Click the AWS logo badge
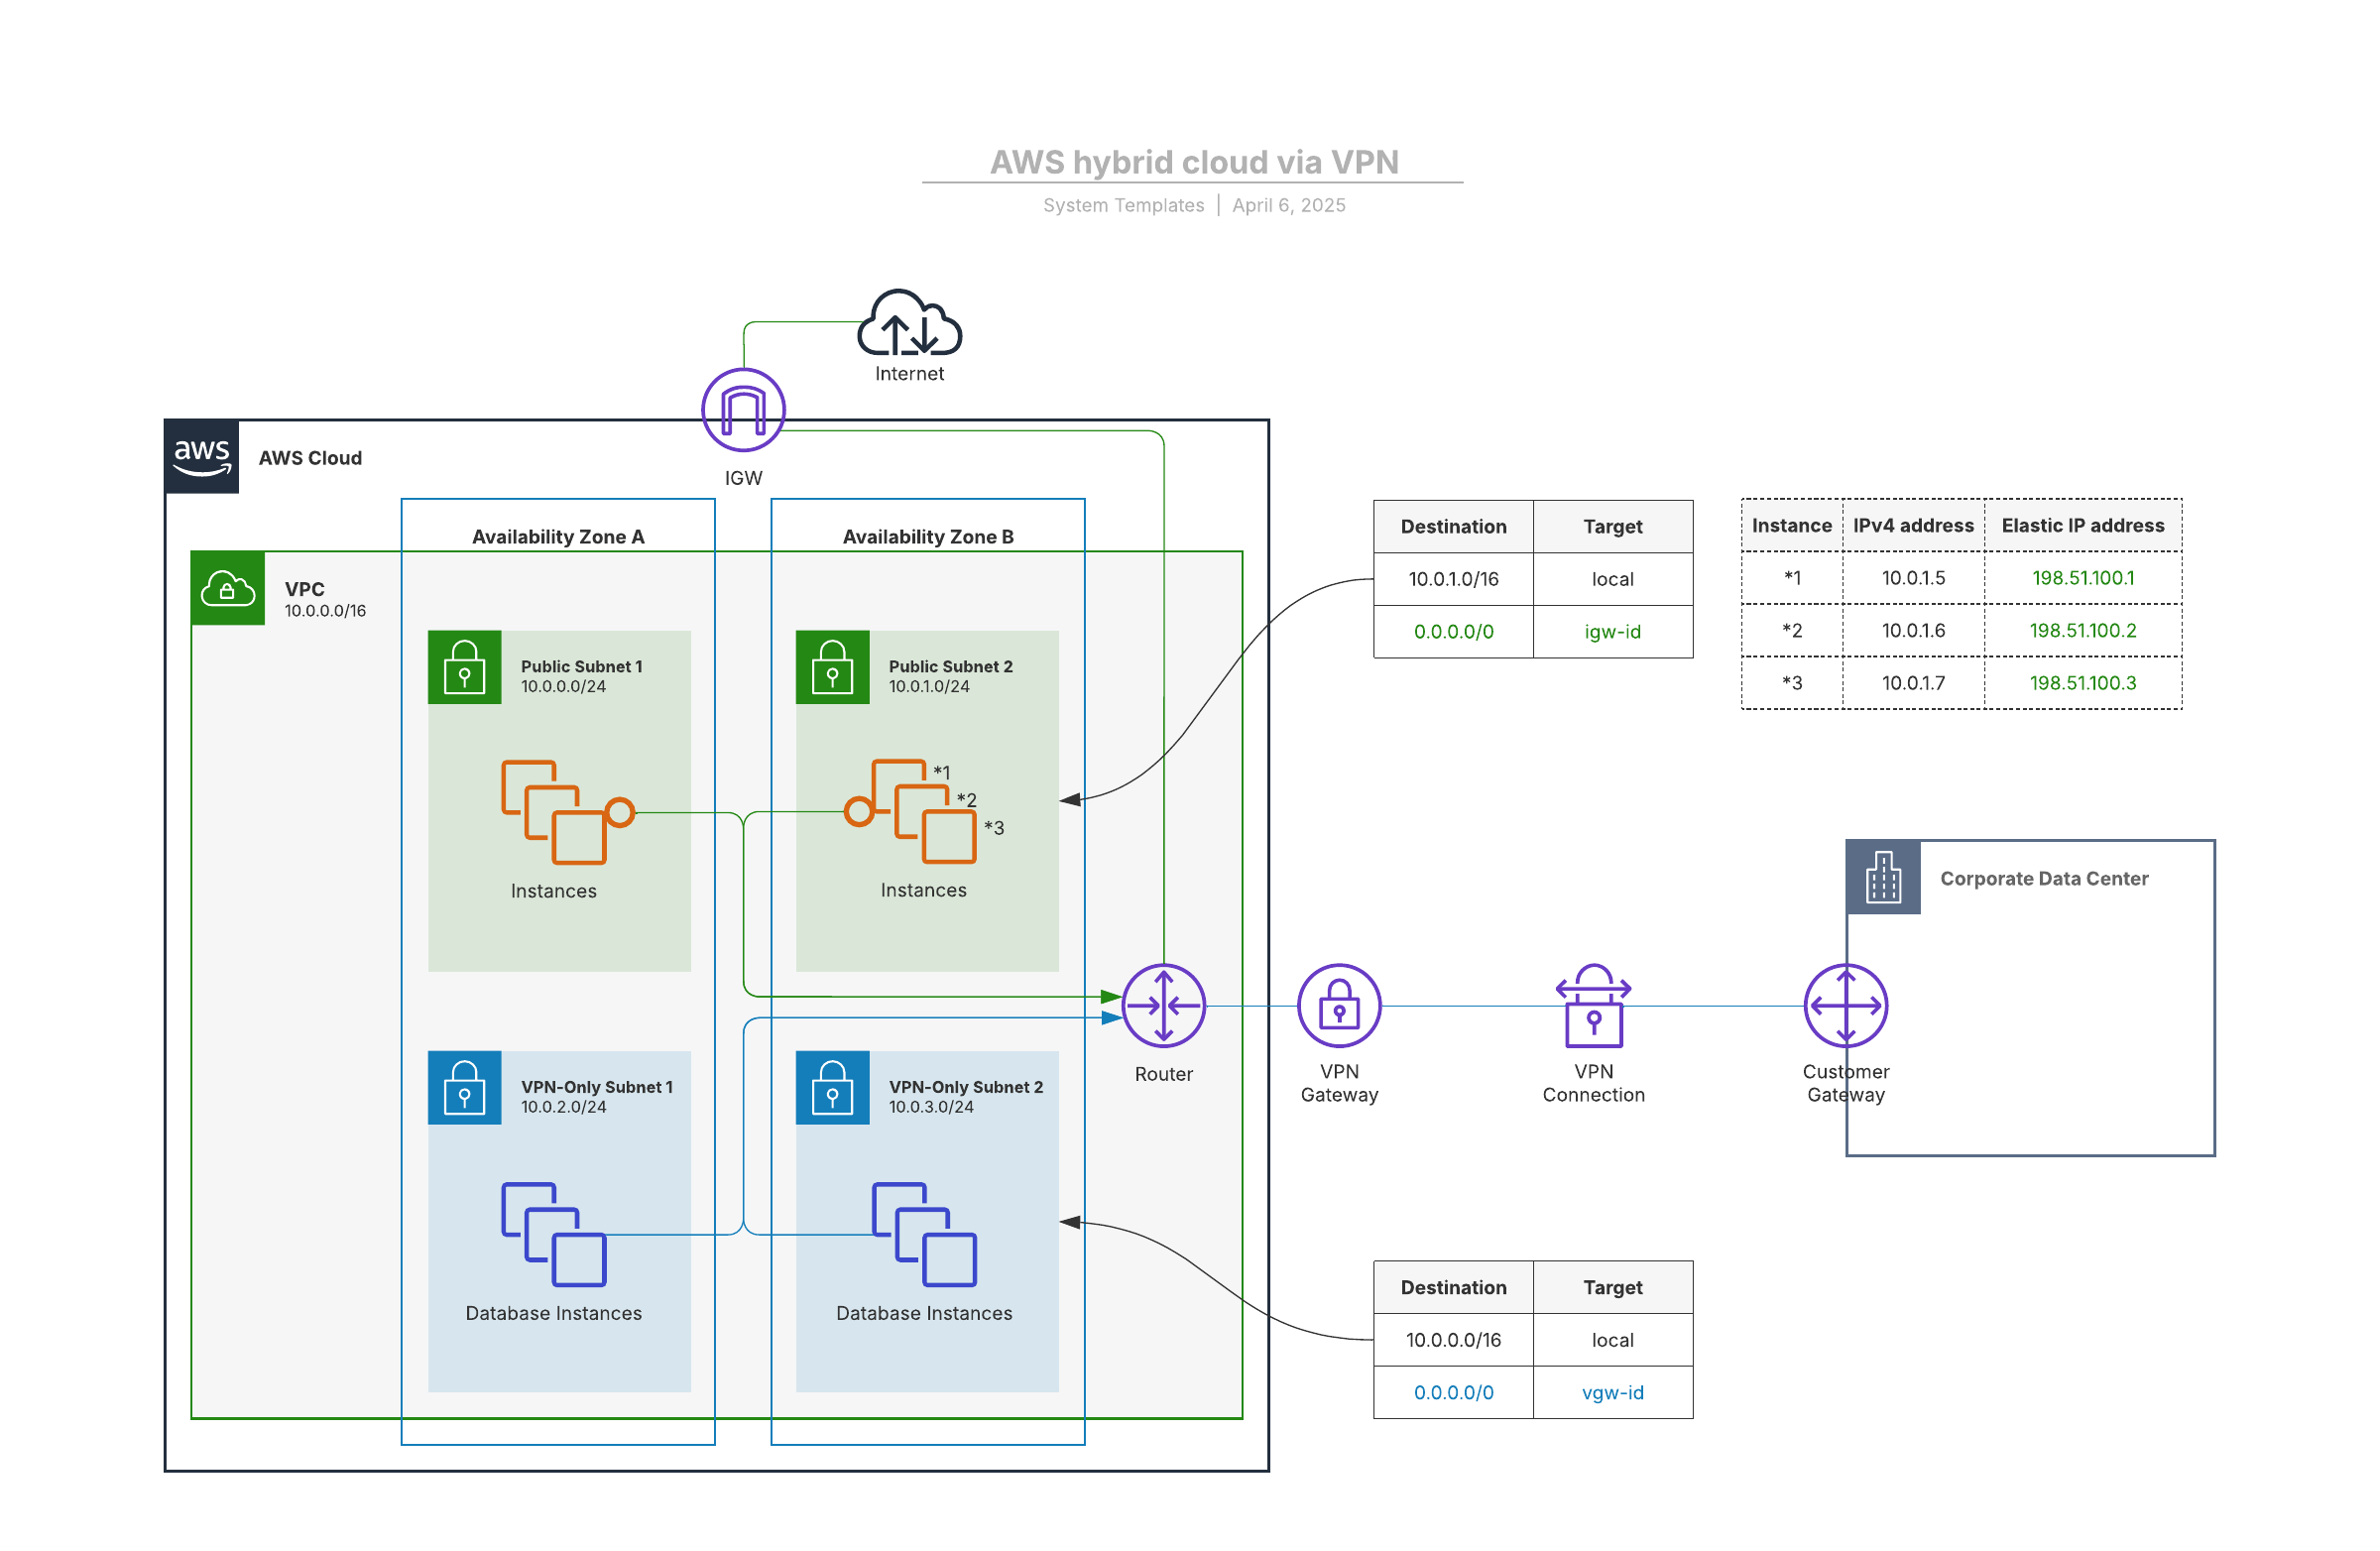Viewport: 2380px width, 1551px height. point(202,456)
